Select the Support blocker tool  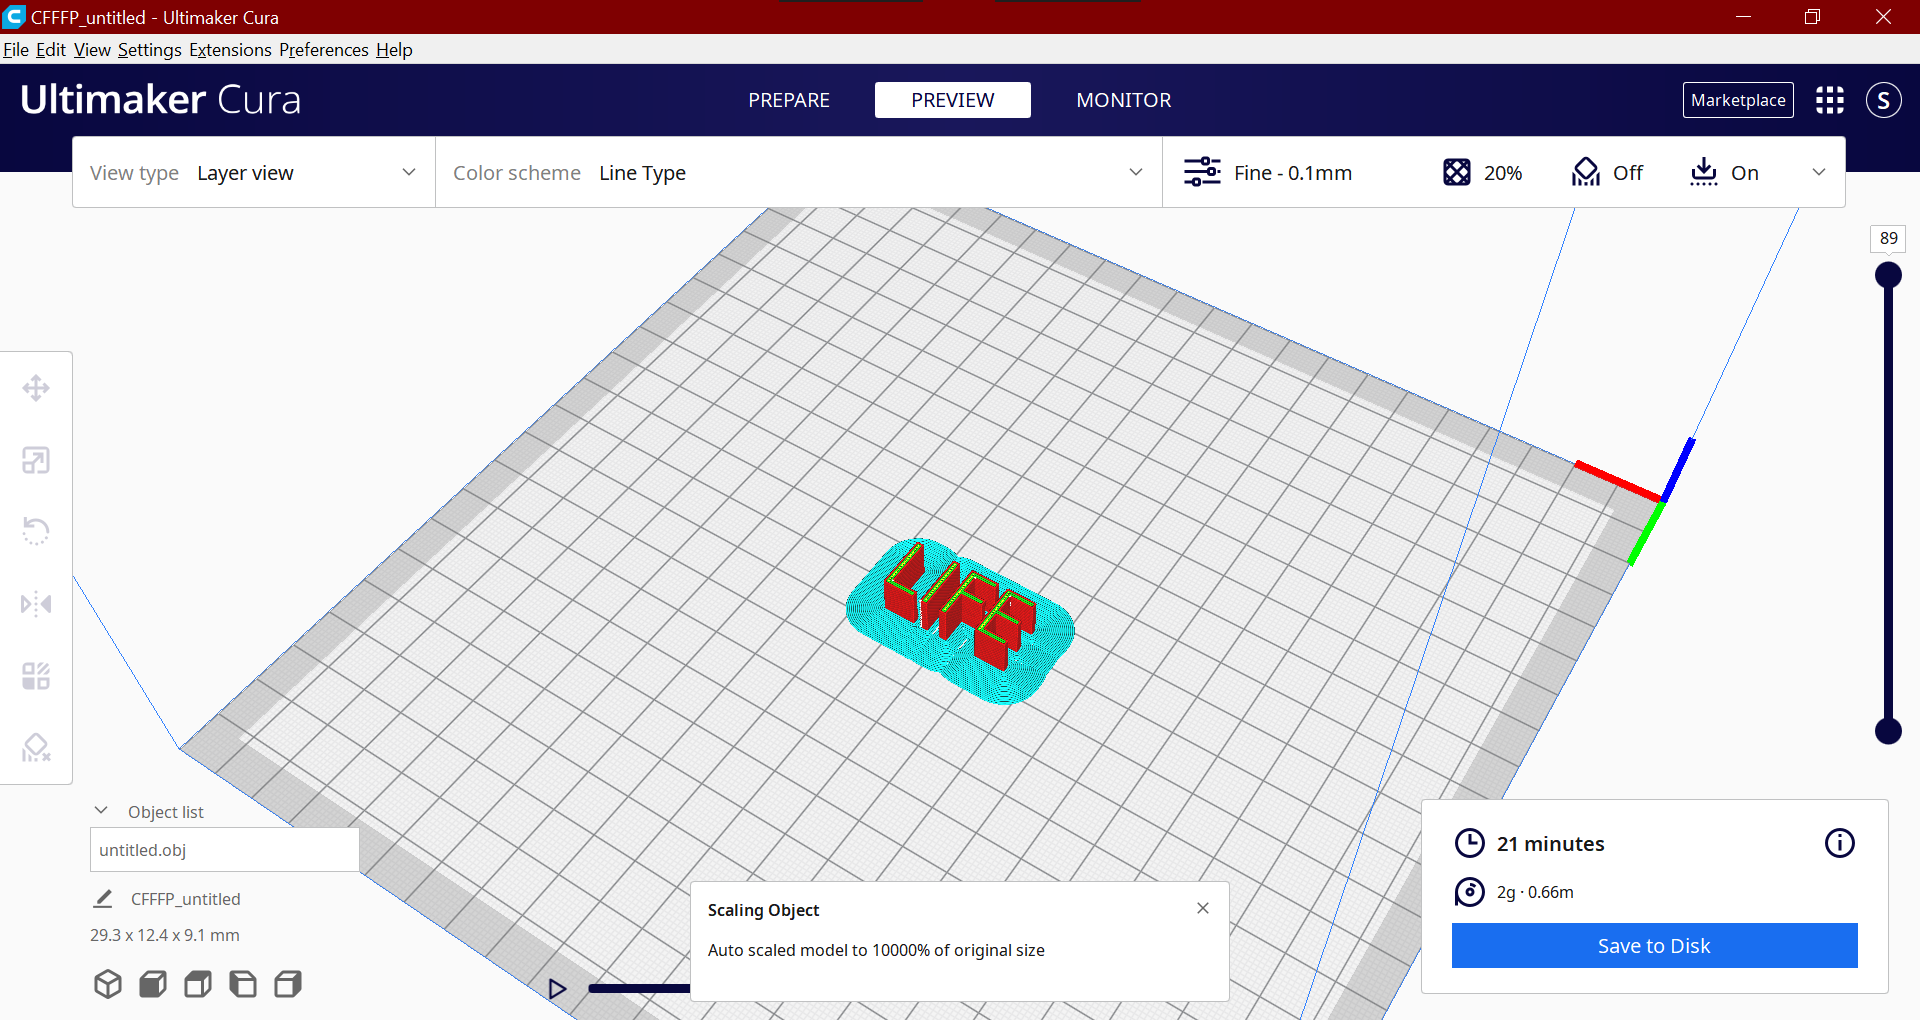pyautogui.click(x=36, y=747)
